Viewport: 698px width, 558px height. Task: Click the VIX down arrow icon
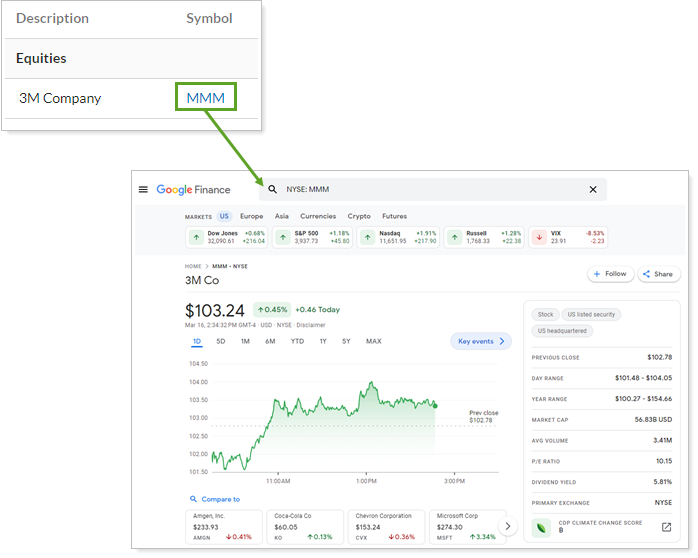539,237
